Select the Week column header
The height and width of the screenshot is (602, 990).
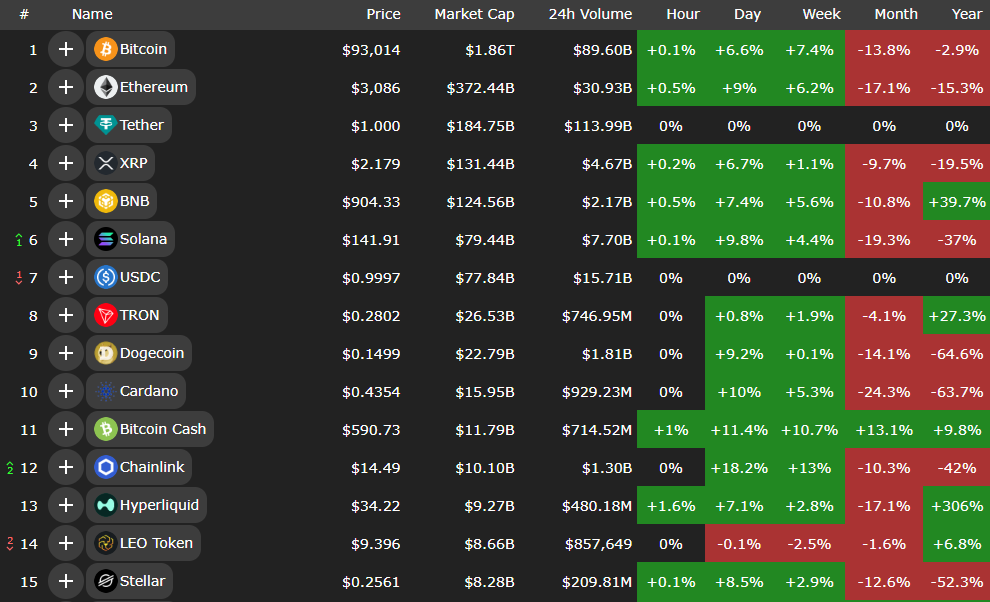coord(821,14)
